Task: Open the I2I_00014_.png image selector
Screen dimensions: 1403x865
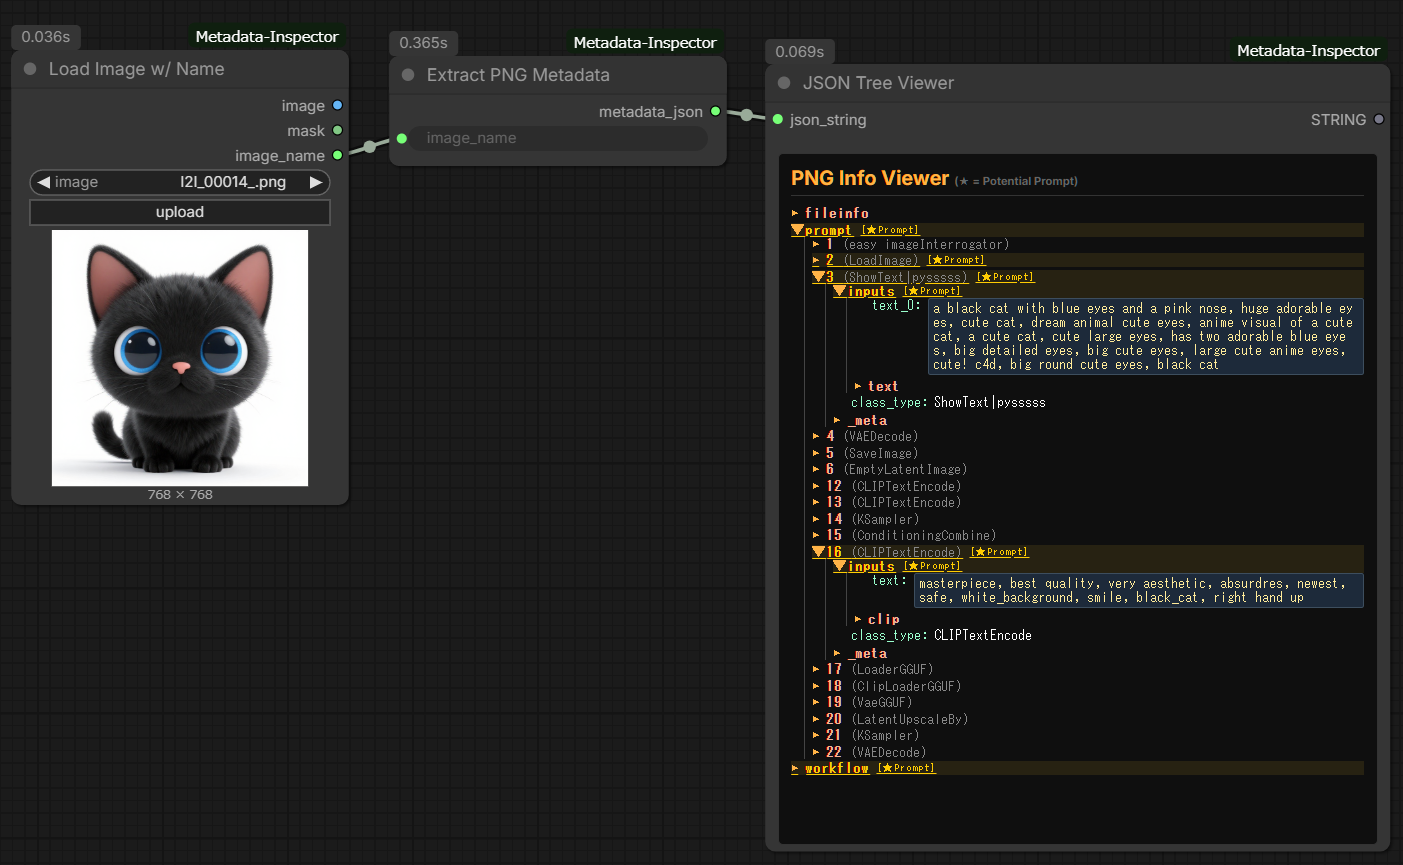Action: pos(180,182)
